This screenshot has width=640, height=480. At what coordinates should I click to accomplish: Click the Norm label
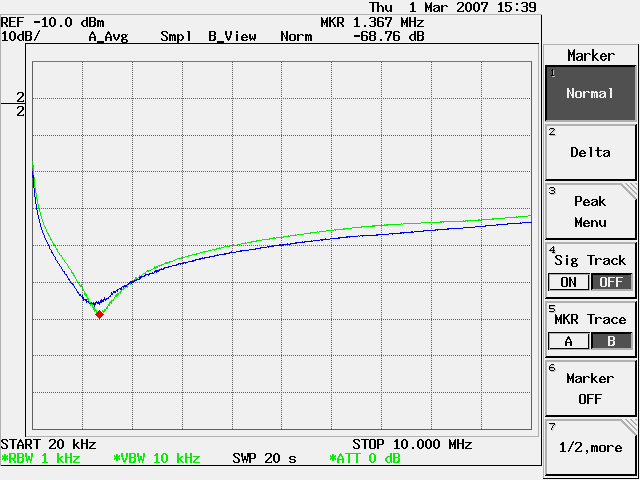(x=296, y=37)
